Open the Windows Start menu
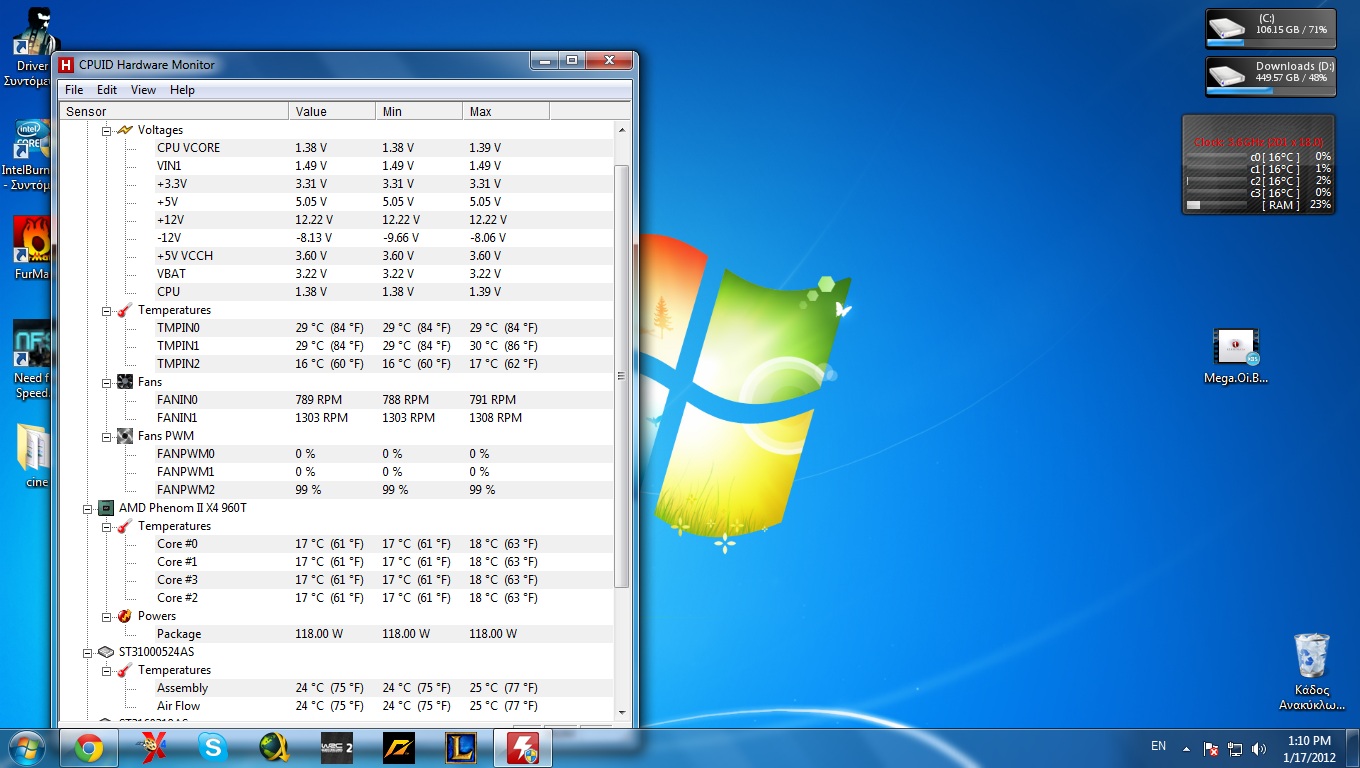Screen dimensions: 1360x768 (x=27, y=748)
